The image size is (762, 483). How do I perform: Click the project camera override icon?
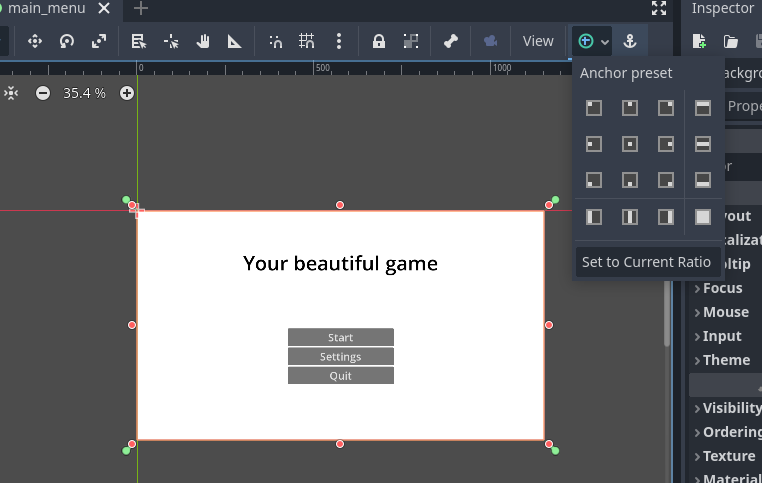tap(490, 41)
